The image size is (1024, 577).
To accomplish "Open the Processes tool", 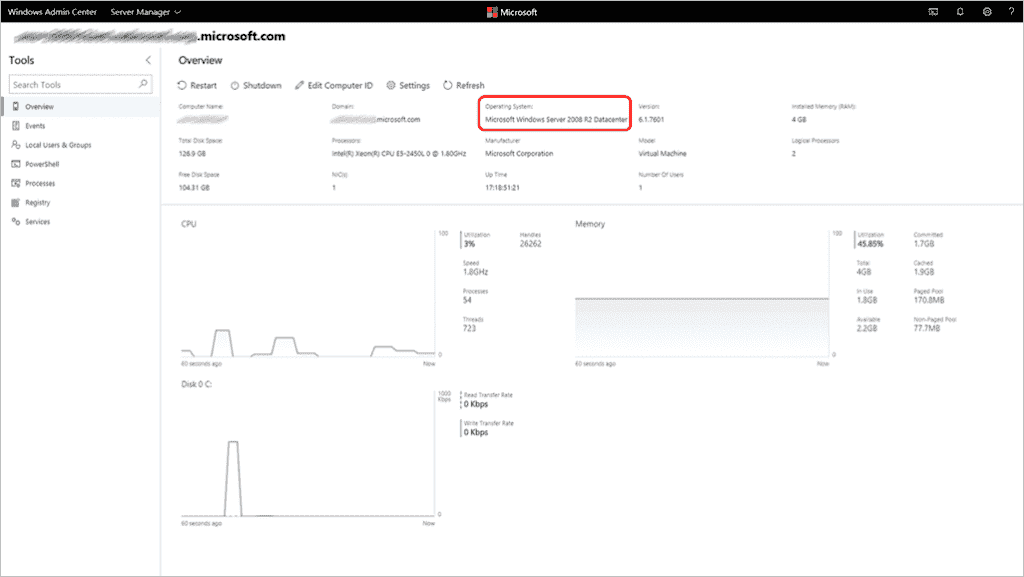I will (40, 183).
